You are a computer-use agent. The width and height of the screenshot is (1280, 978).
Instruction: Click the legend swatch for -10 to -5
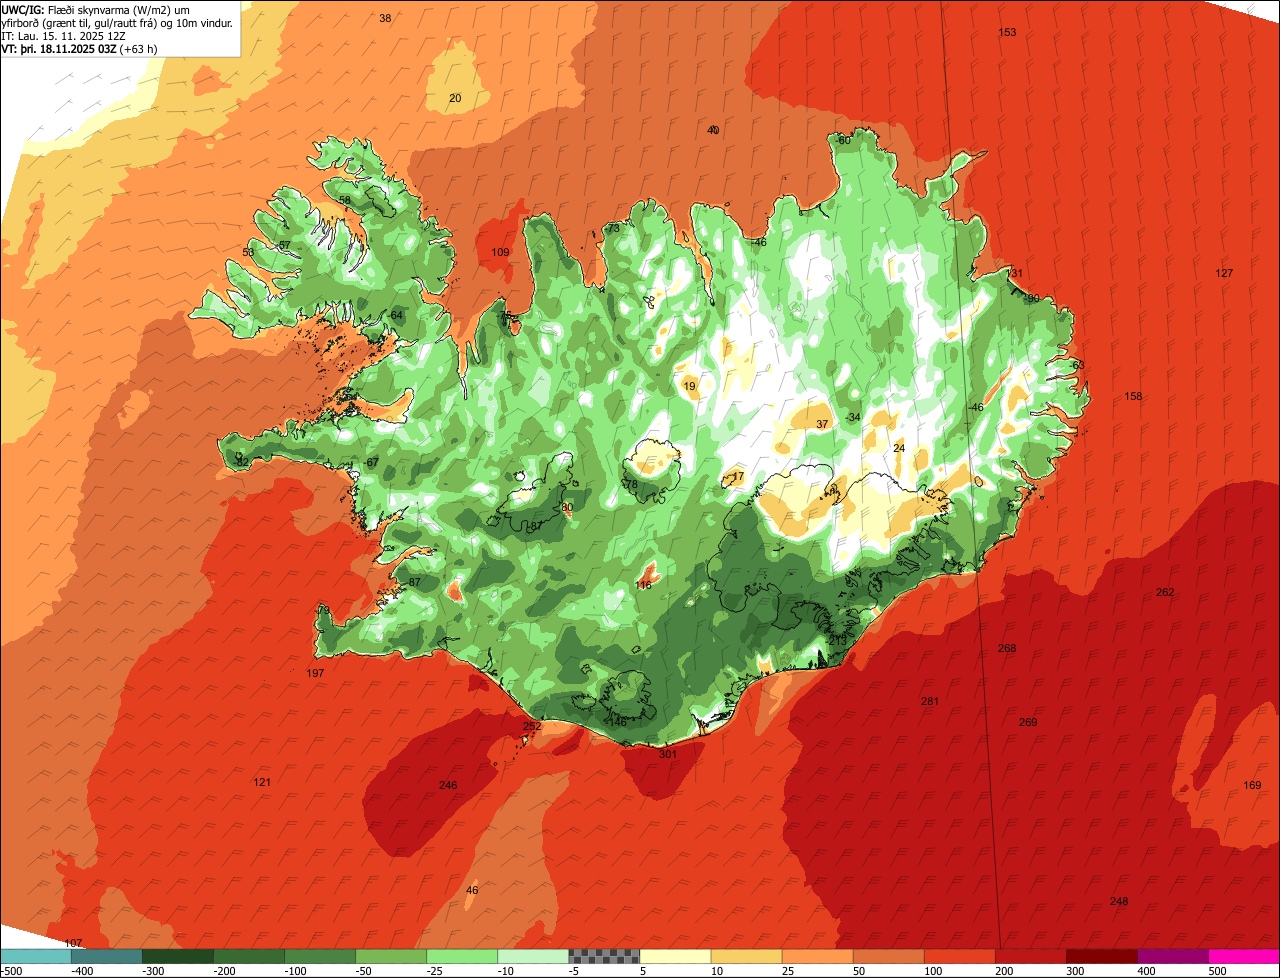pos(533,956)
